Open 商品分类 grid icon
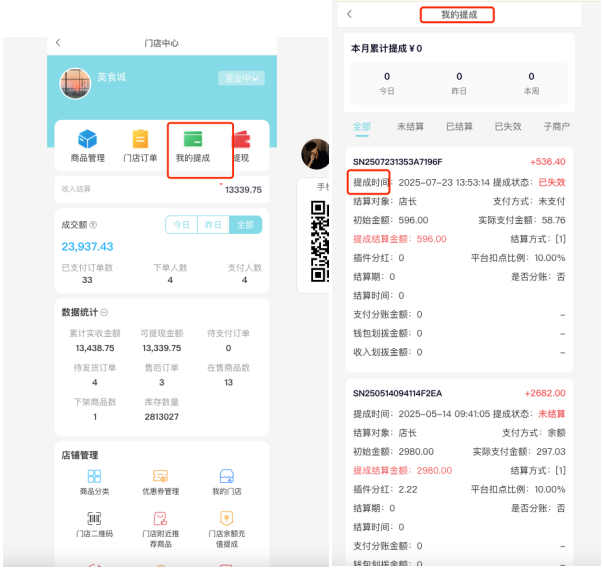This screenshot has height=570, width=602. (x=94, y=476)
